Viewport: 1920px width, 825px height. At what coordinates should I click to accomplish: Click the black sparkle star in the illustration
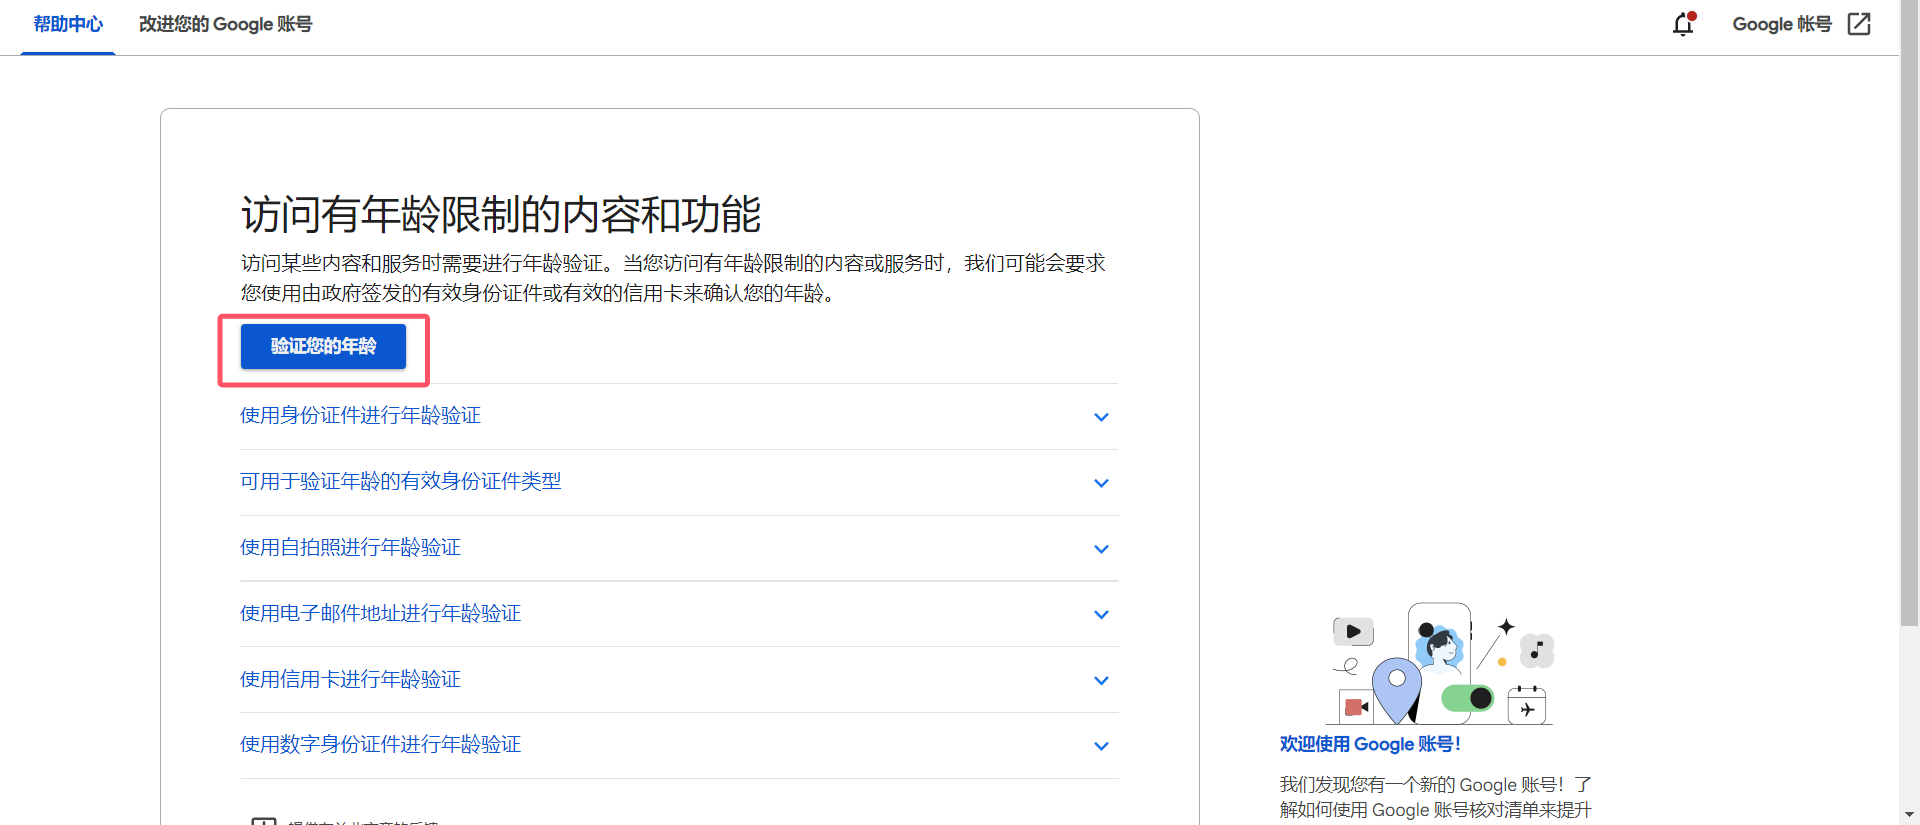pos(1506,627)
